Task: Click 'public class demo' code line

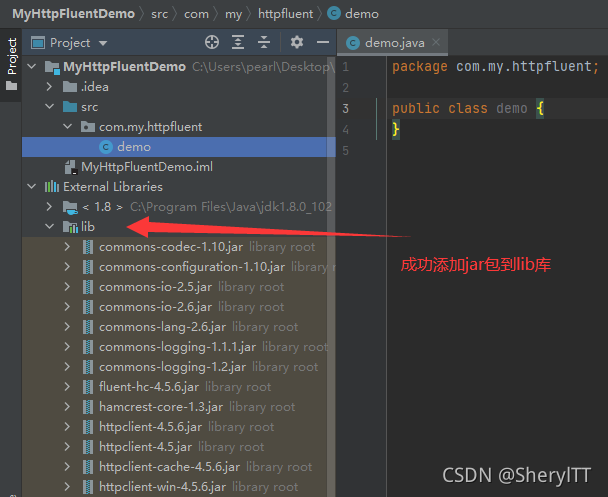Action: pos(460,109)
